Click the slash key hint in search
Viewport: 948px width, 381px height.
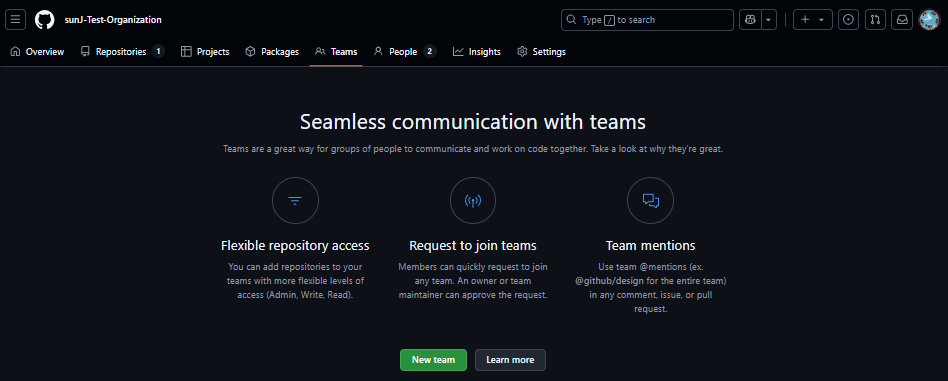(x=609, y=20)
